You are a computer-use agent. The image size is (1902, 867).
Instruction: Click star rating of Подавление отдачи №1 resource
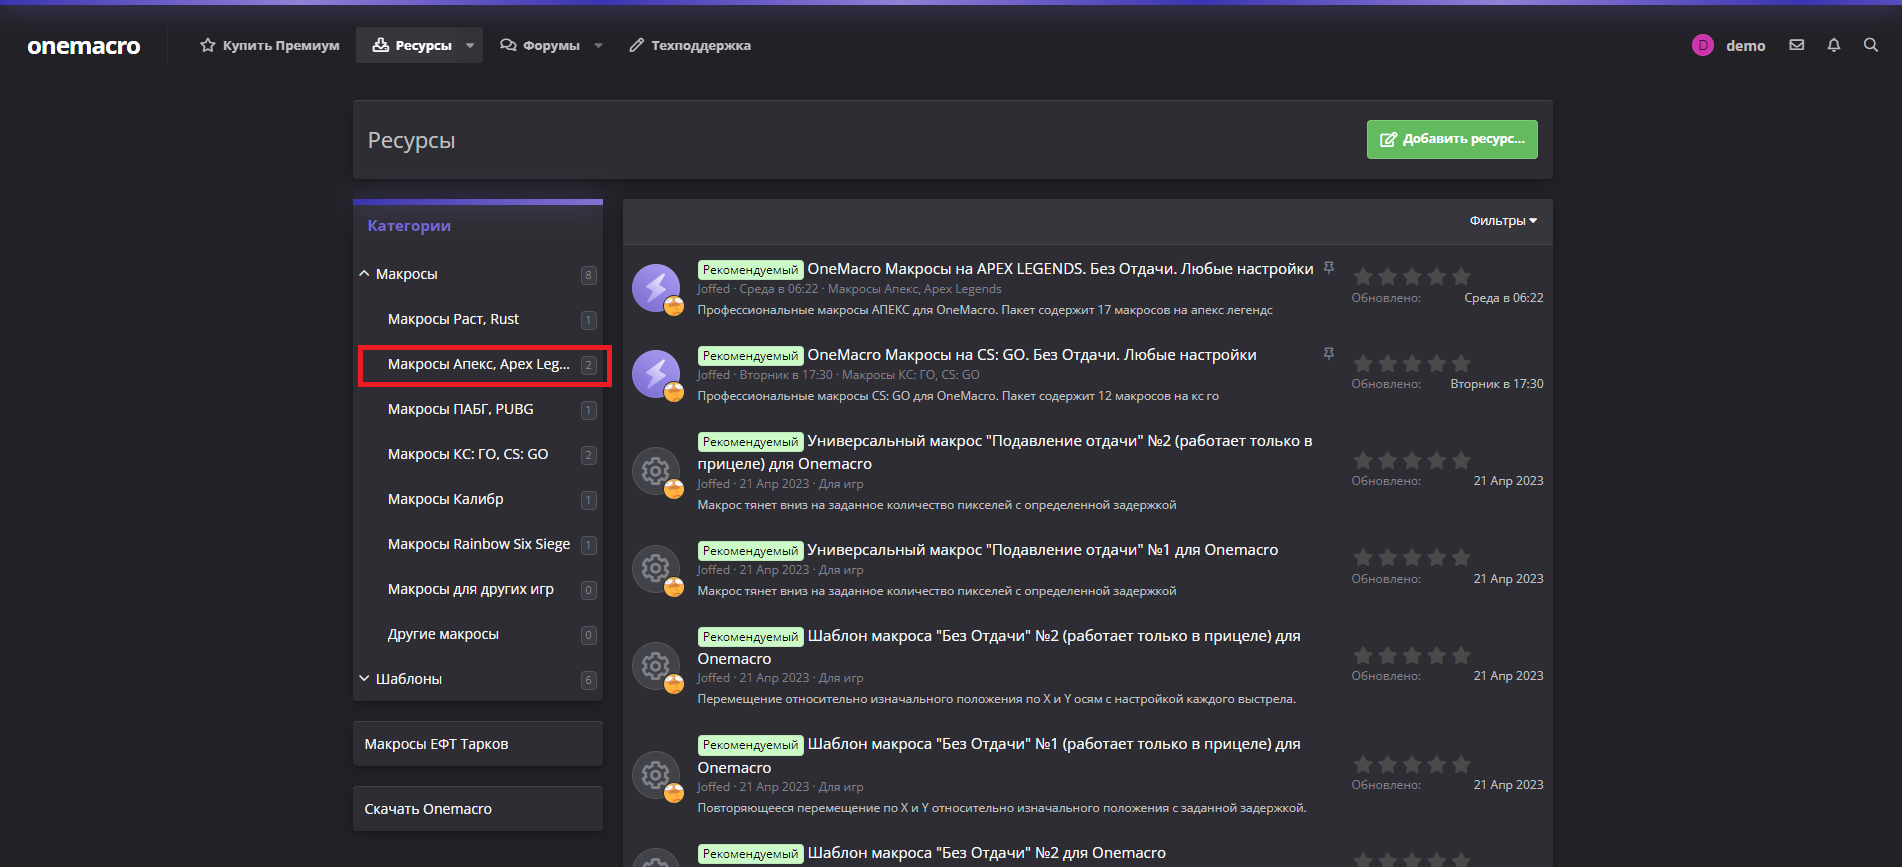[1411, 558]
